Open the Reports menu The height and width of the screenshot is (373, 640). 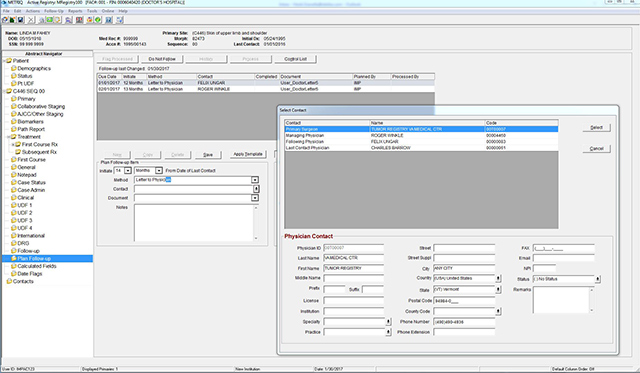[x=75, y=11]
